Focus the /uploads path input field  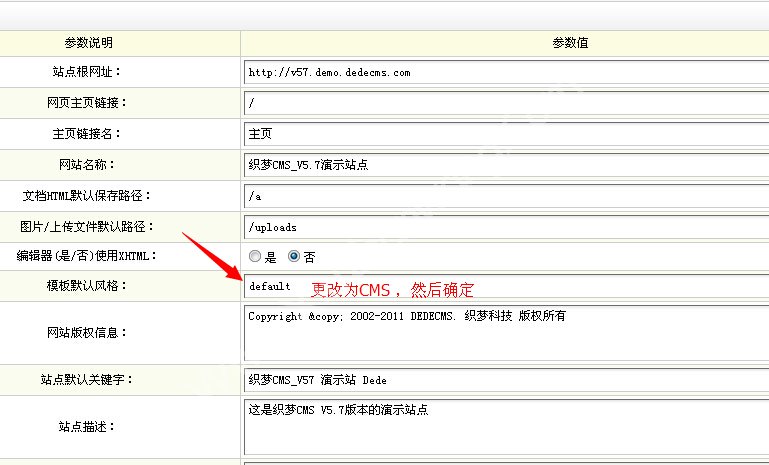505,227
